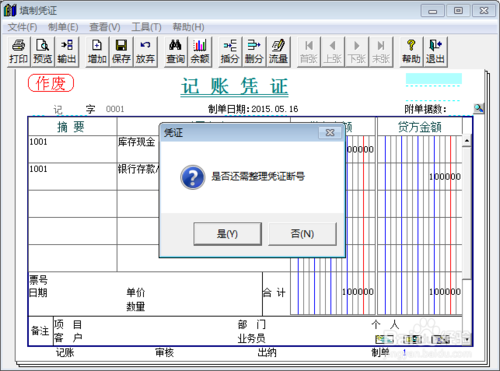
Task: Click the 摘要 column header
Action: [71, 127]
